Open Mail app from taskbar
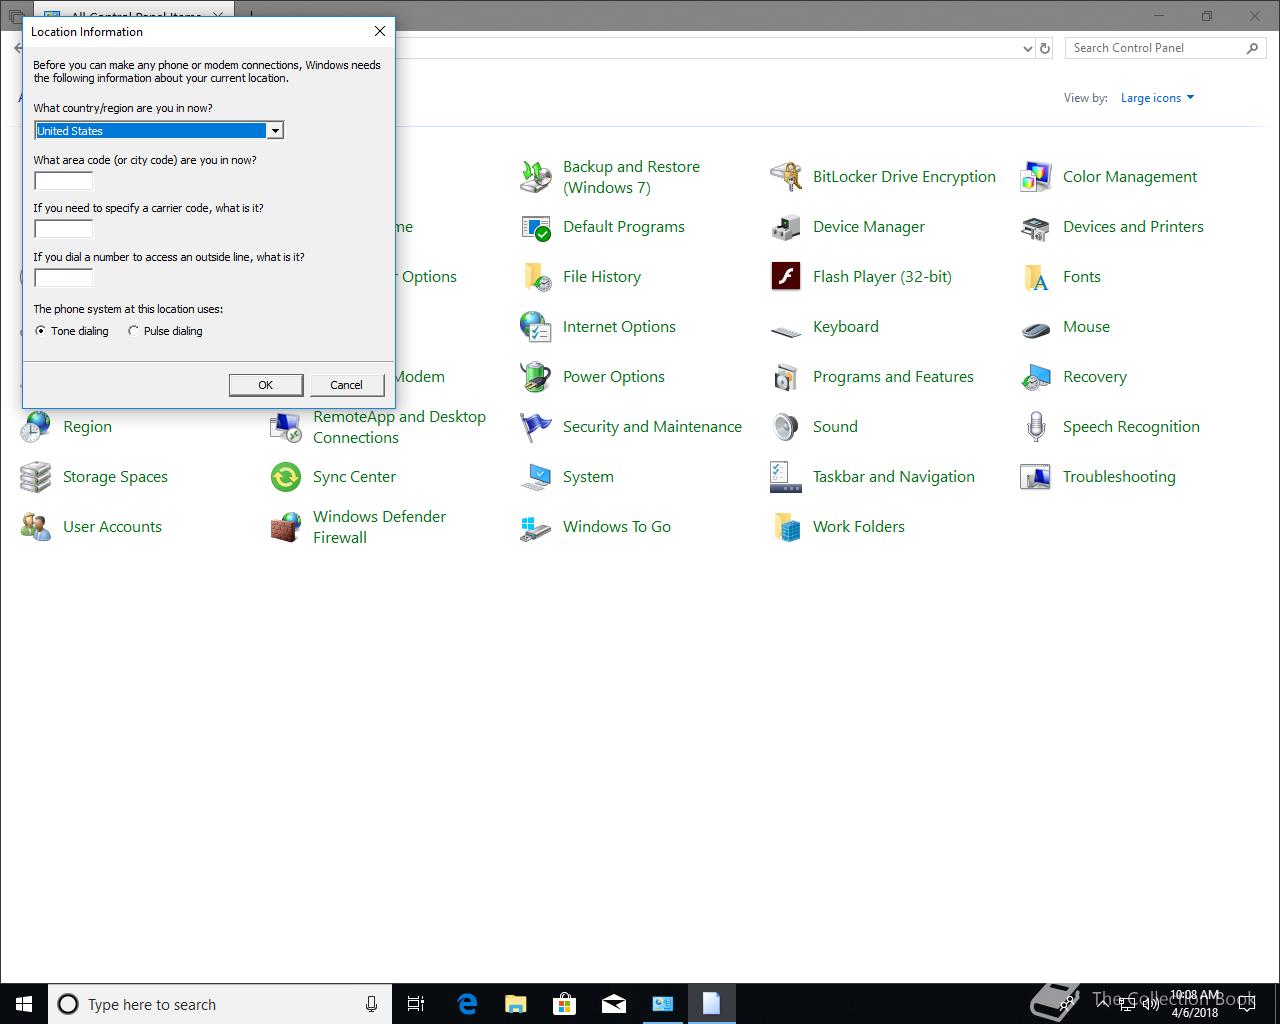This screenshot has height=1024, width=1280. click(x=614, y=1004)
